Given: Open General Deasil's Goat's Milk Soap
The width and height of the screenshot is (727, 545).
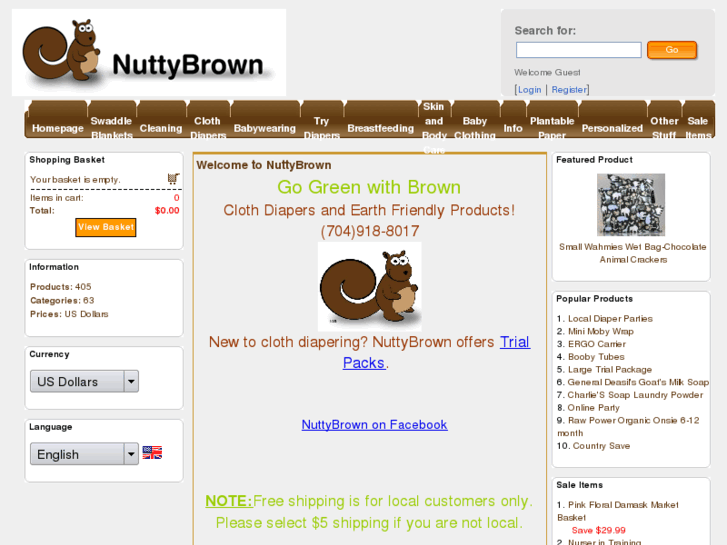Looking at the screenshot, I should click(x=638, y=382).
